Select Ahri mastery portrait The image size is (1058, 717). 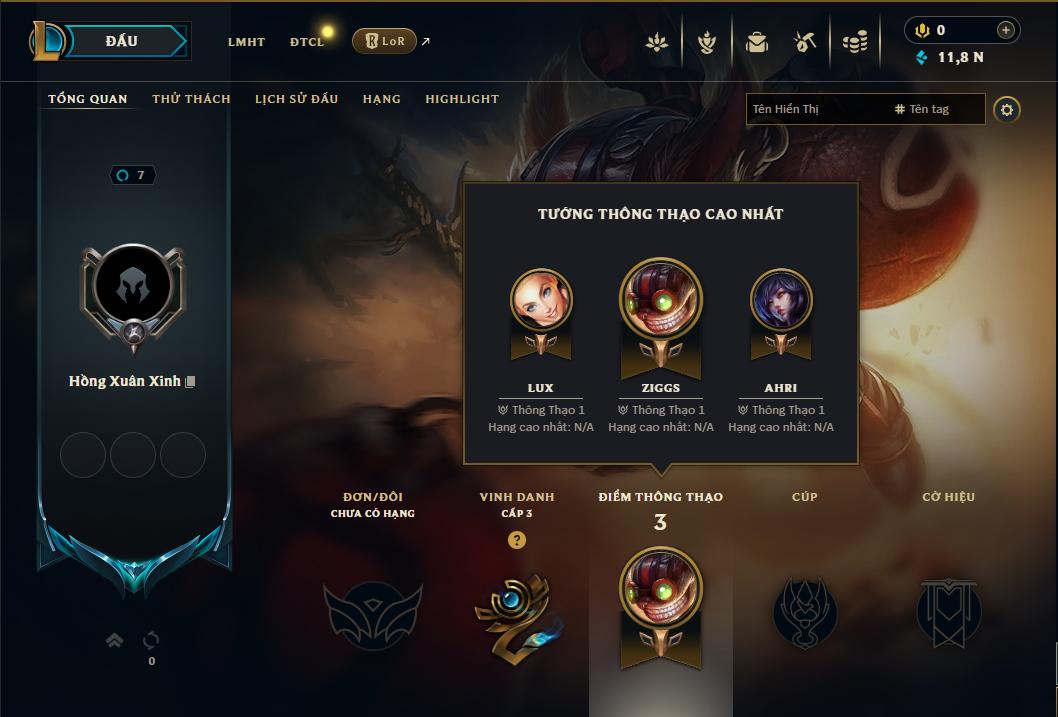click(x=781, y=300)
